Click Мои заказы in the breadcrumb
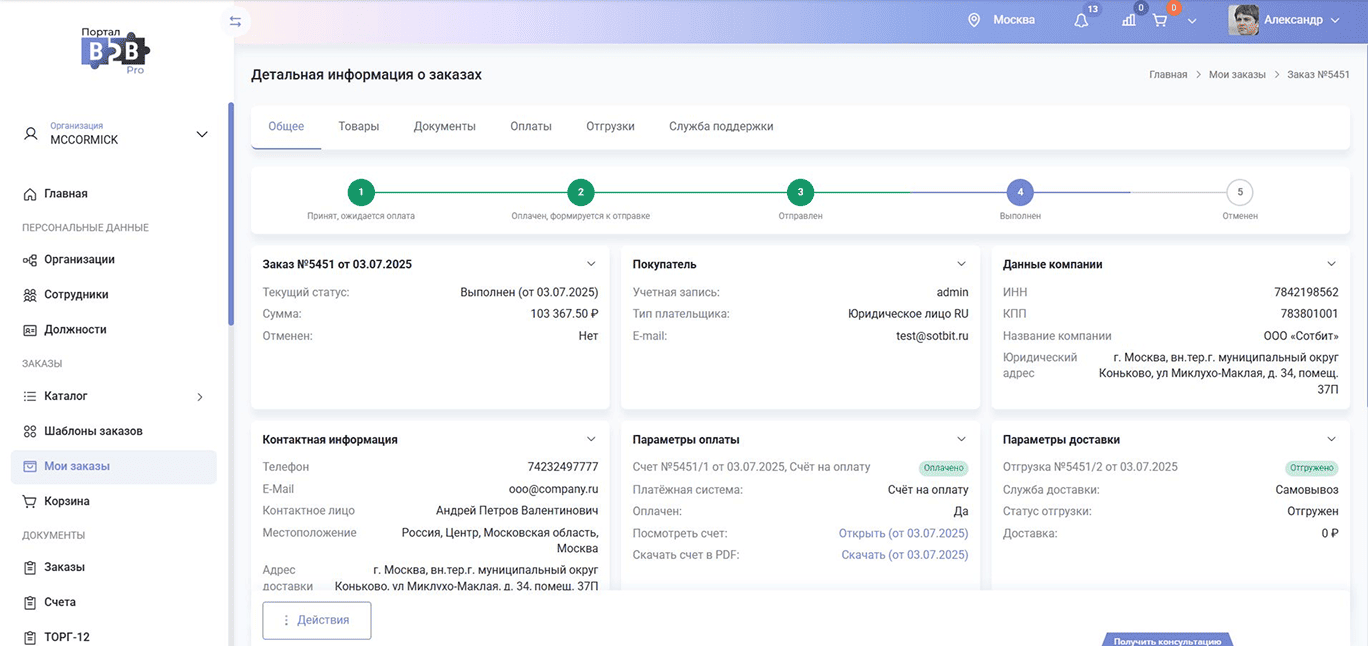Screen dimensions: 1368x647 [x=1237, y=75]
